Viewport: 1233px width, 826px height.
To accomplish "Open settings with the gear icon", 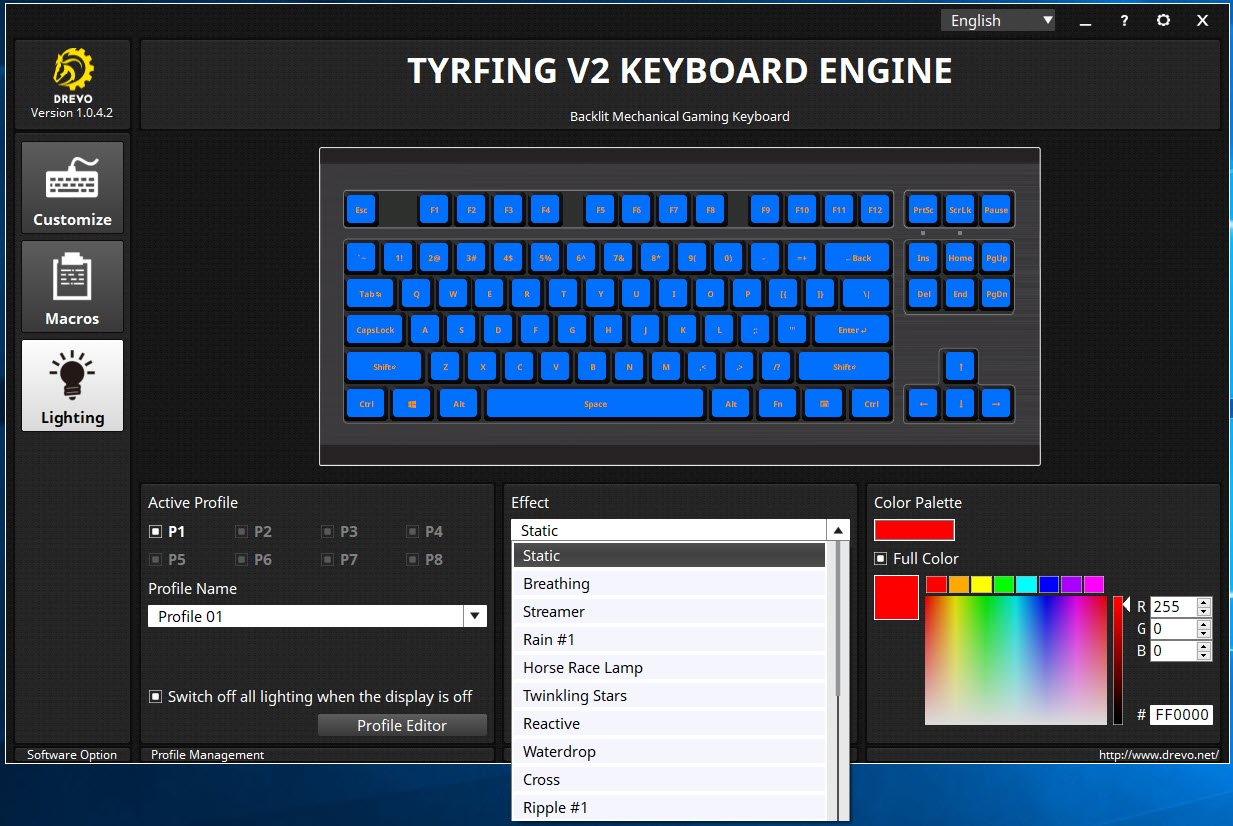I will coord(1163,20).
